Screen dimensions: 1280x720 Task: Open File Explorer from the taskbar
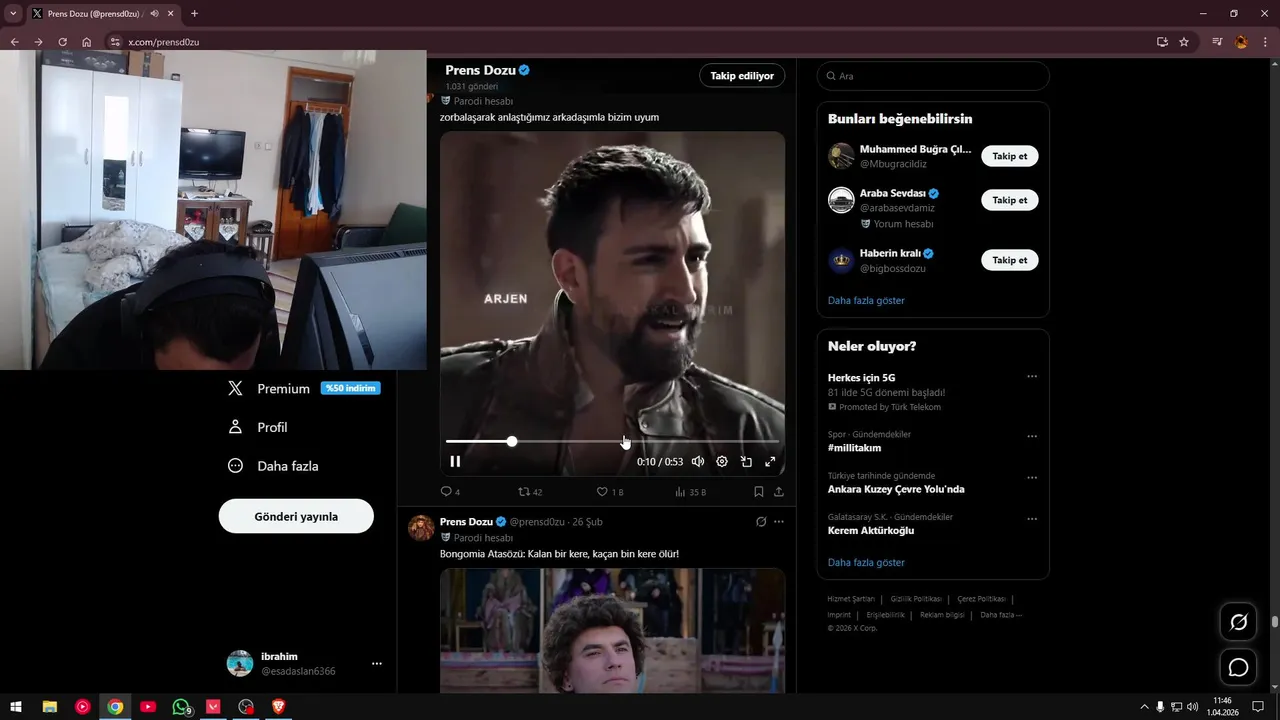tap(49, 707)
